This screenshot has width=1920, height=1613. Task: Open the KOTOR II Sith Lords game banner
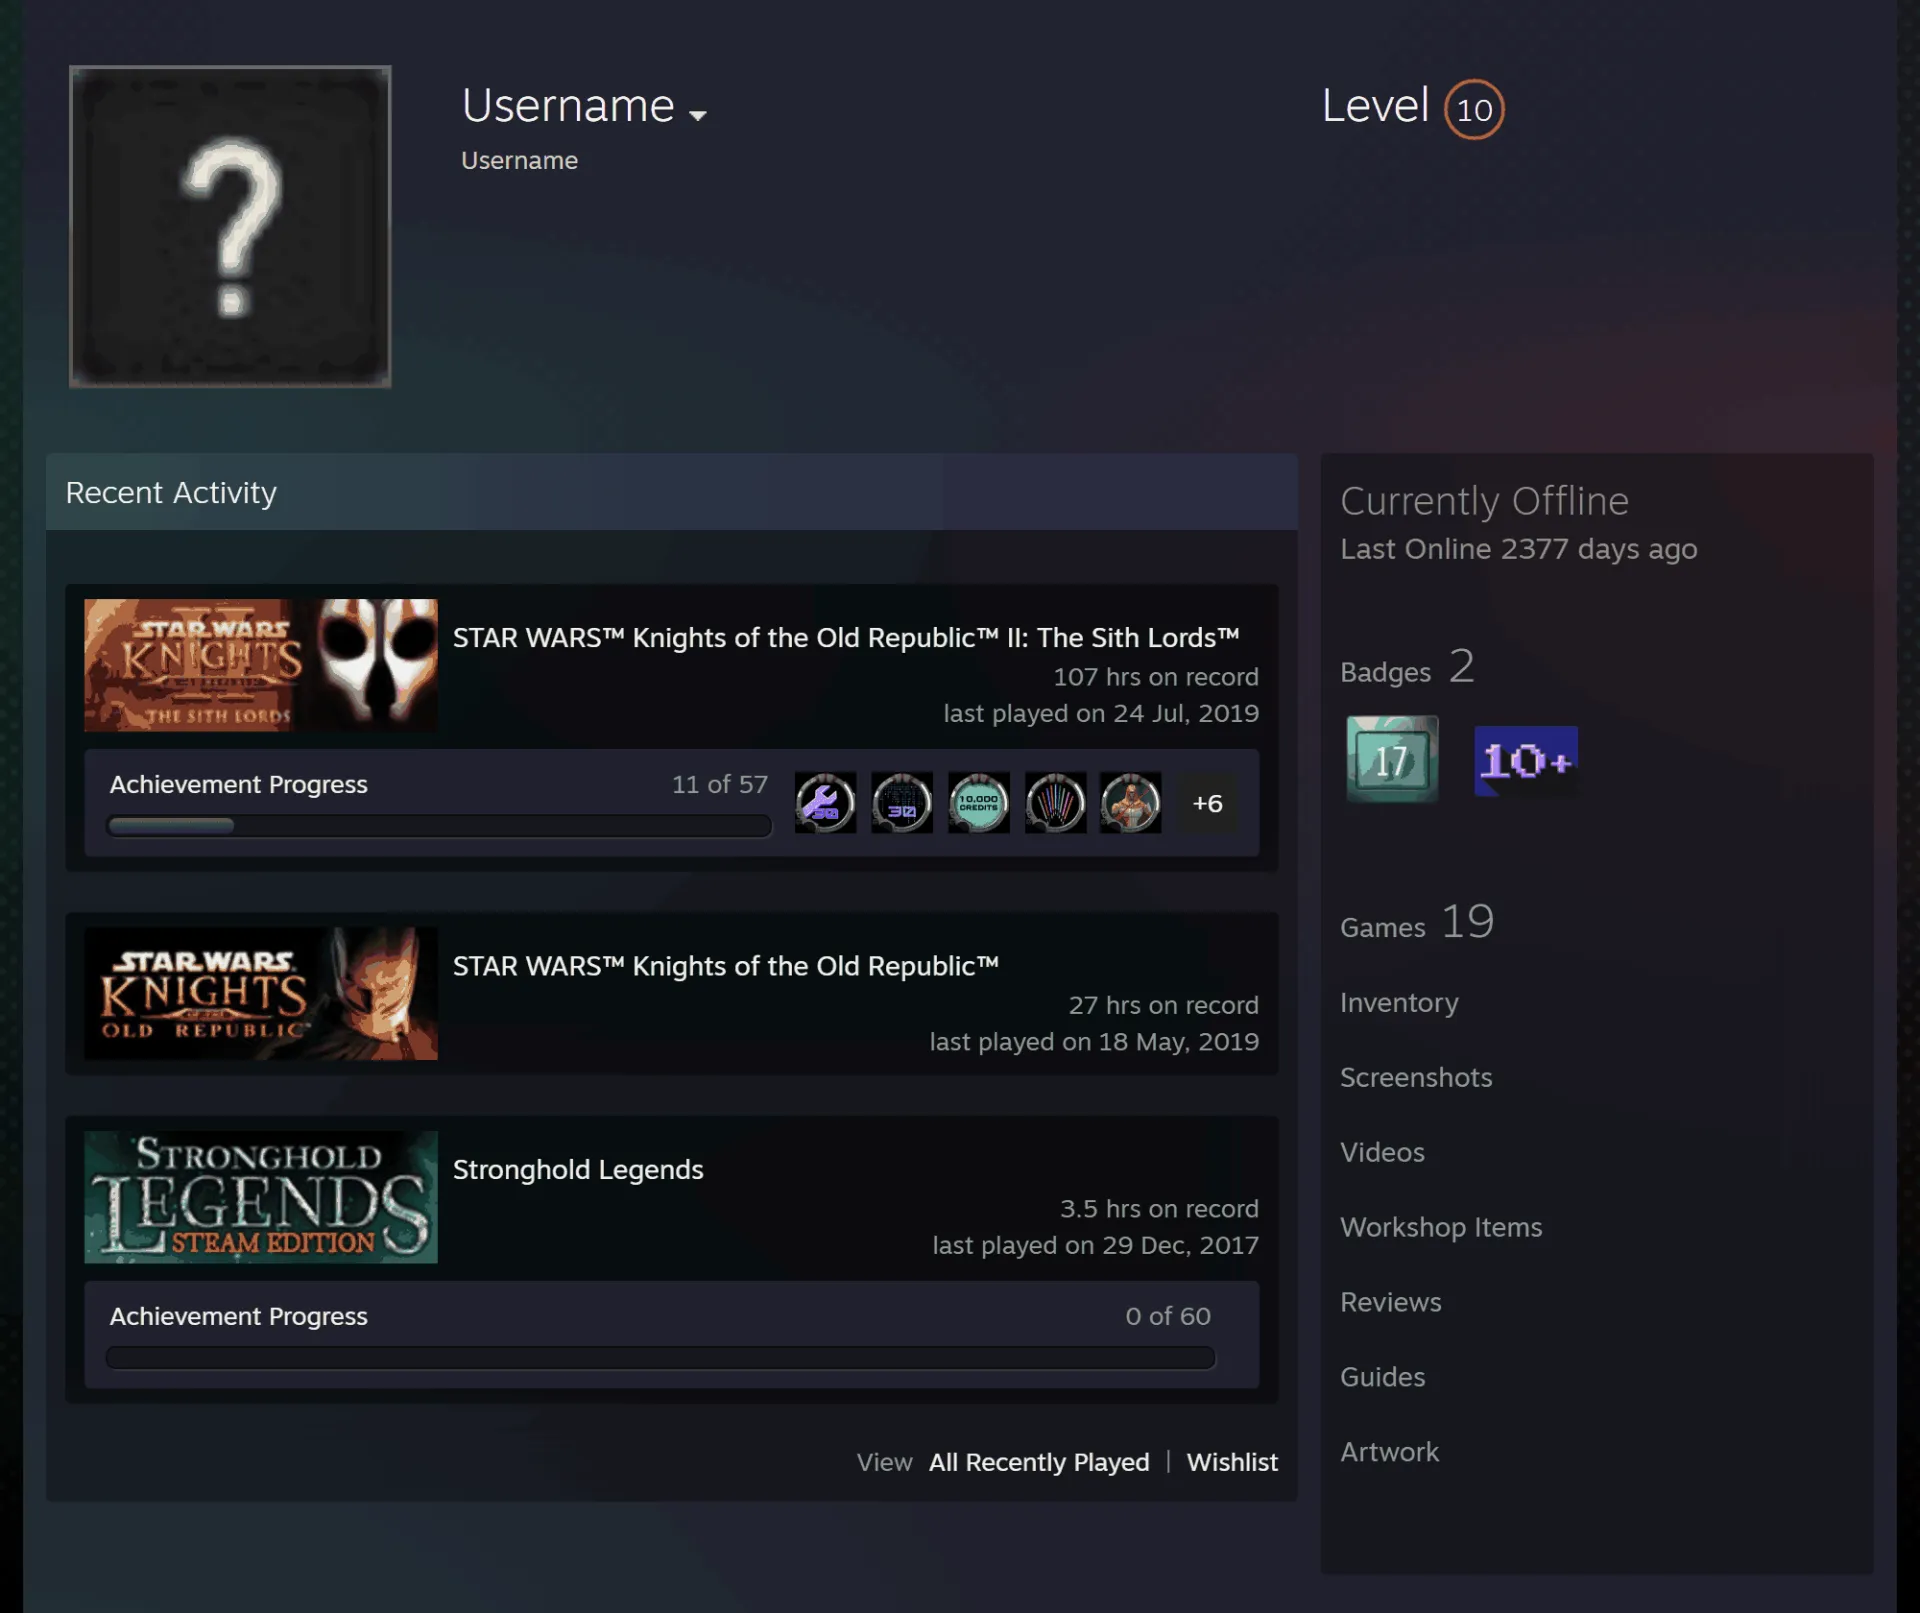tap(261, 665)
